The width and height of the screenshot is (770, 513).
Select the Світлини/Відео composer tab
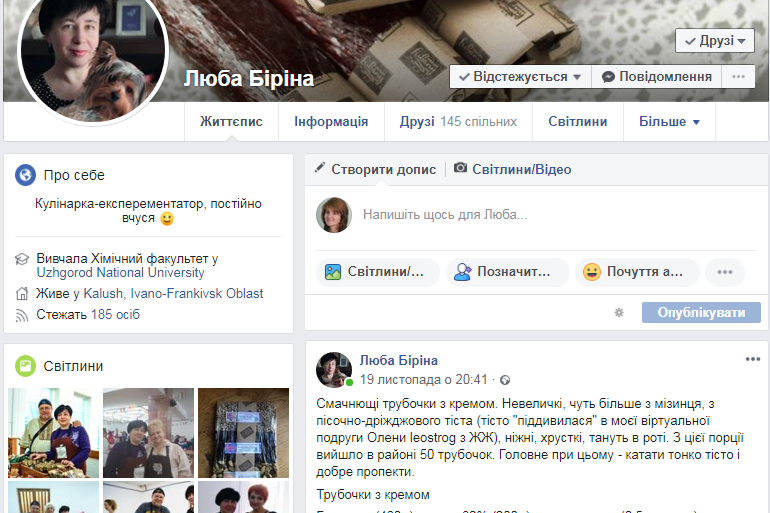click(522, 169)
